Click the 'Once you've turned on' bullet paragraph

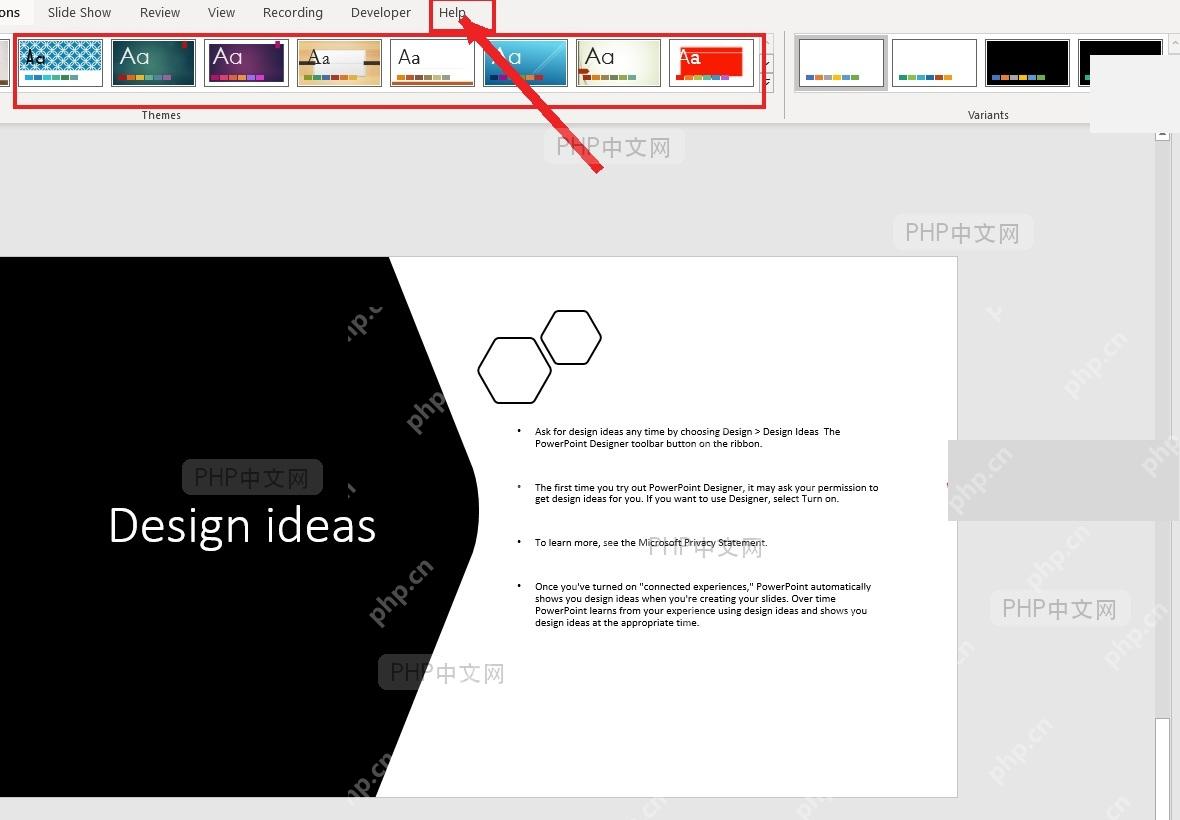tap(703, 604)
